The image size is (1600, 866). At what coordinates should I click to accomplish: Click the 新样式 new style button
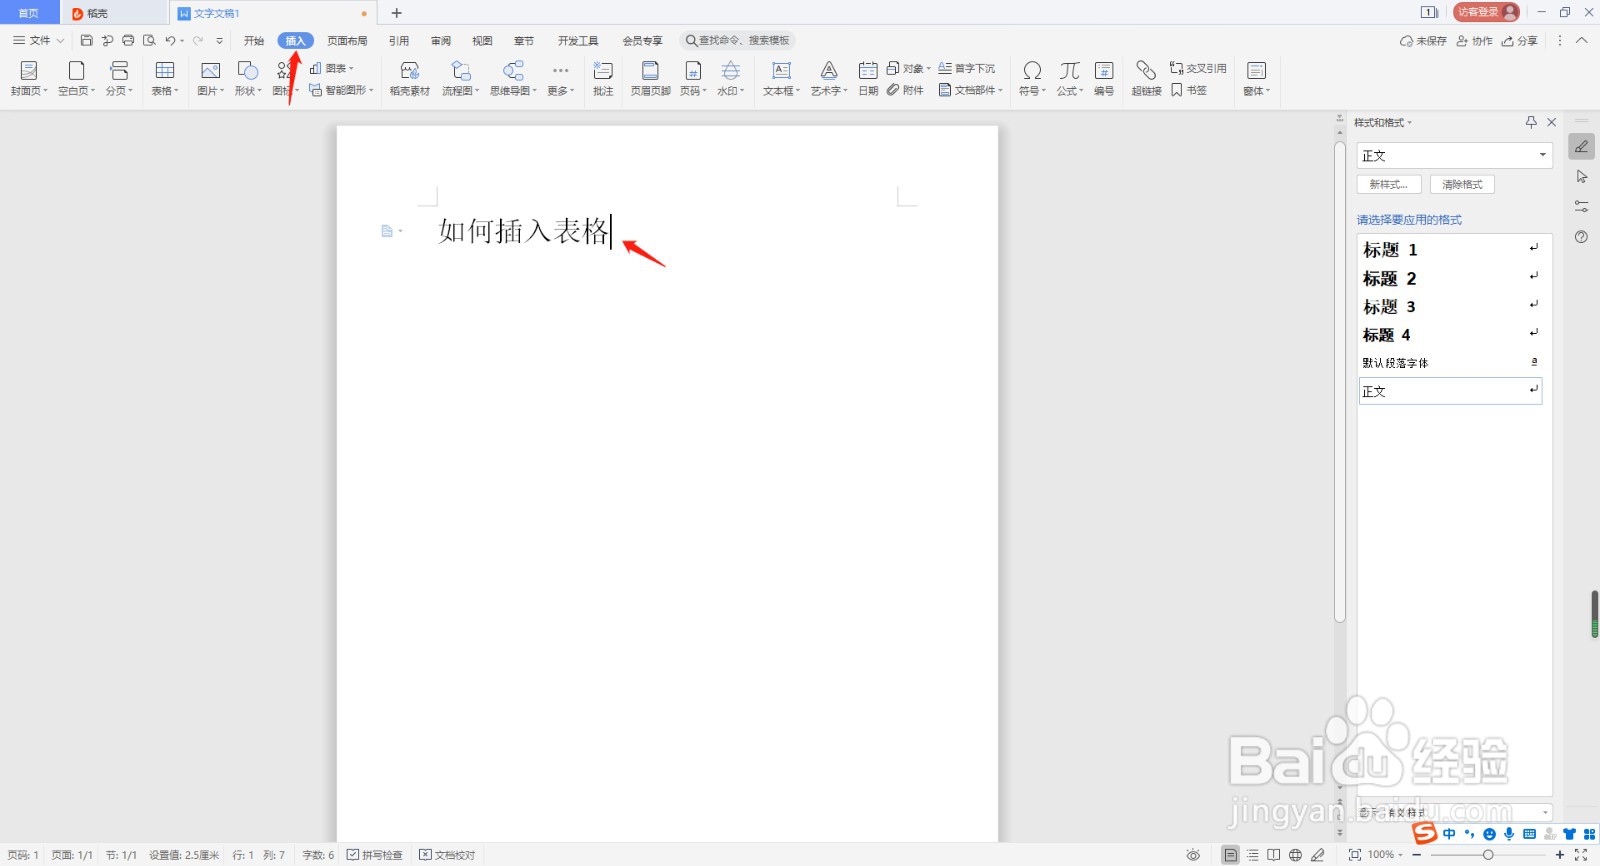pyautogui.click(x=1389, y=184)
